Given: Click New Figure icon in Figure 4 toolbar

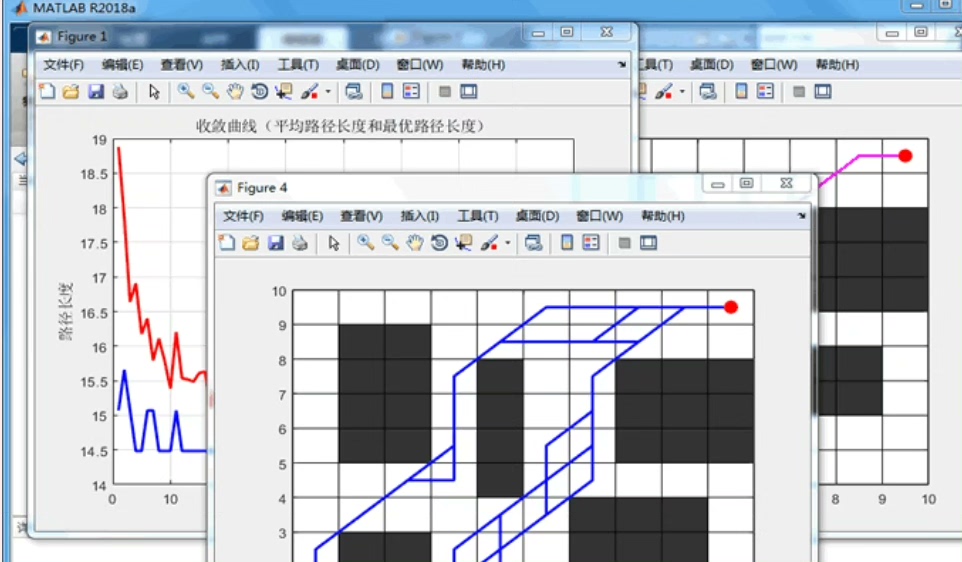Looking at the screenshot, I should click(x=226, y=242).
